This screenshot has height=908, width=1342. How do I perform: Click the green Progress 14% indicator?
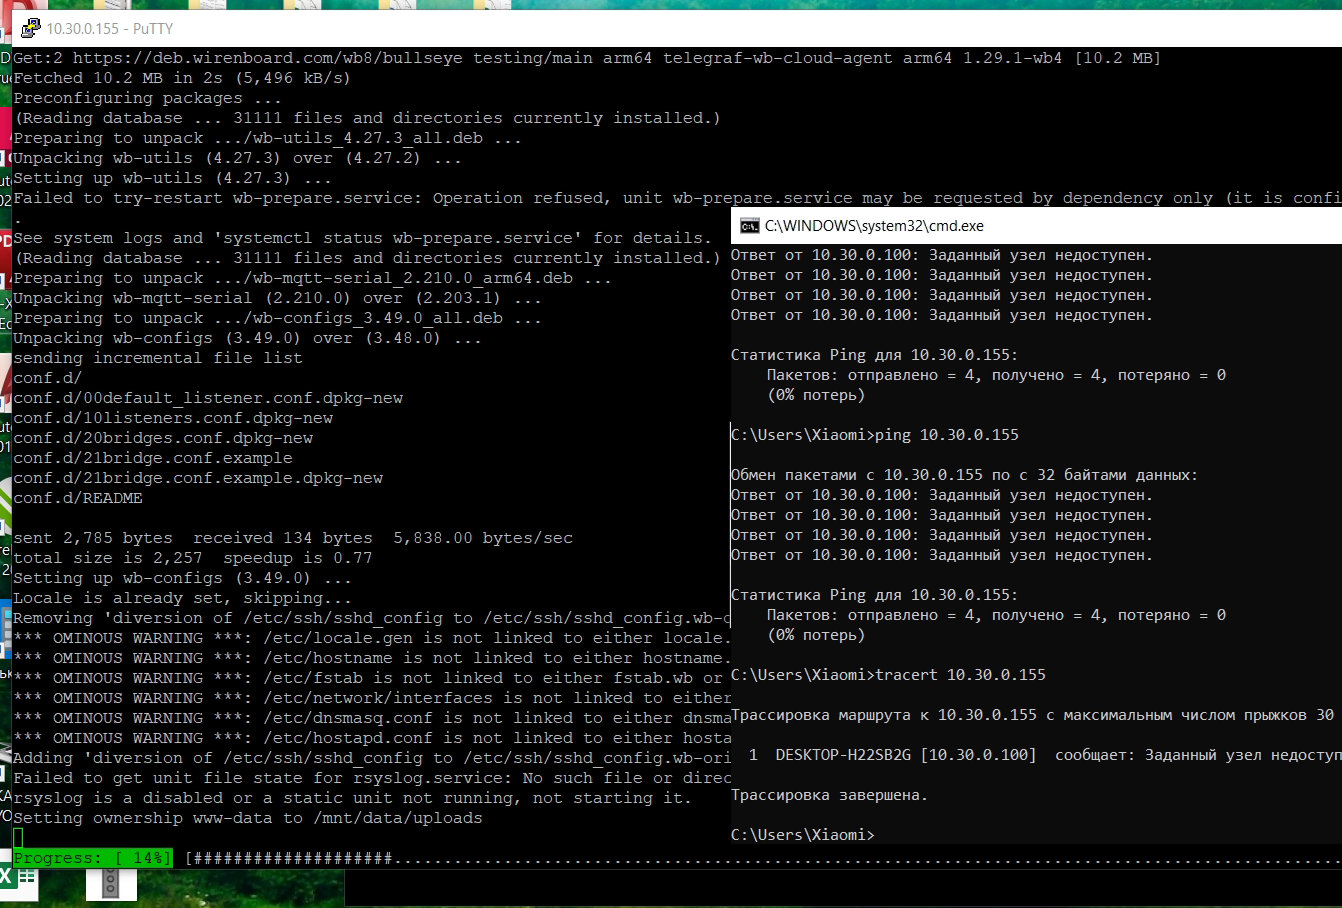92,858
